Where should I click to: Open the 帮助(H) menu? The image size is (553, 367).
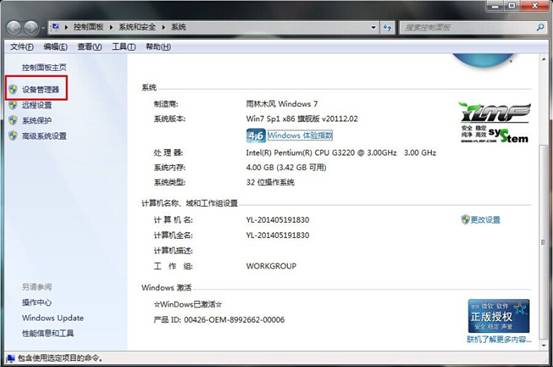click(x=158, y=47)
